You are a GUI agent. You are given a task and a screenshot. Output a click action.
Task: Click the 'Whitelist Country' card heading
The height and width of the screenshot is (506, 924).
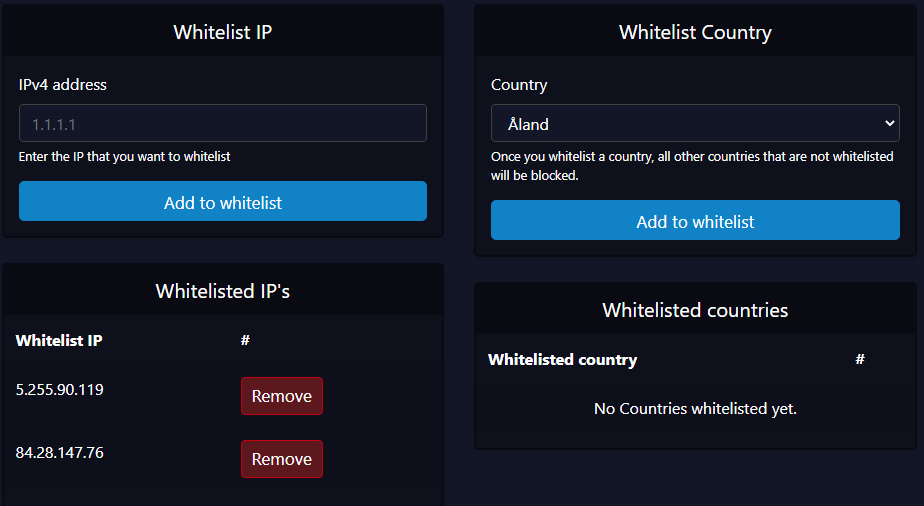coord(695,32)
